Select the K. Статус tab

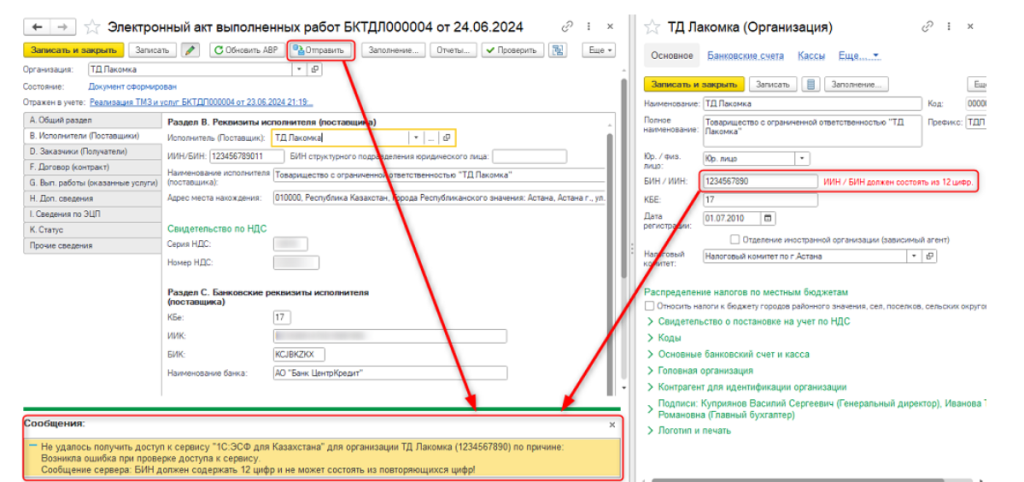pyautogui.click(x=91, y=230)
